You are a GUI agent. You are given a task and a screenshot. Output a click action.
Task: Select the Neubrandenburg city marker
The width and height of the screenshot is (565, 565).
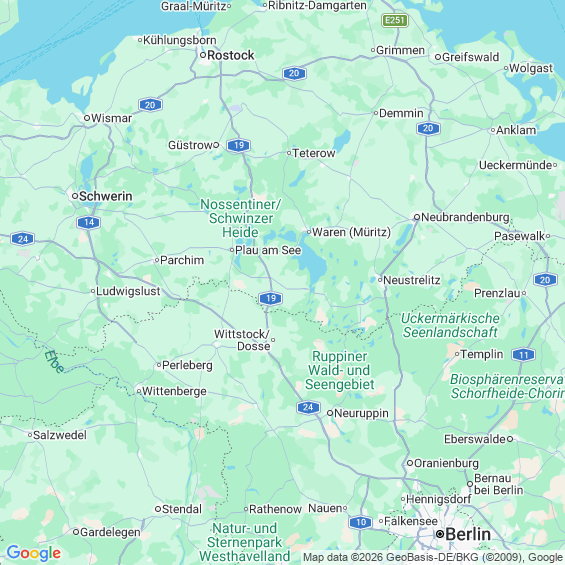[417, 217]
